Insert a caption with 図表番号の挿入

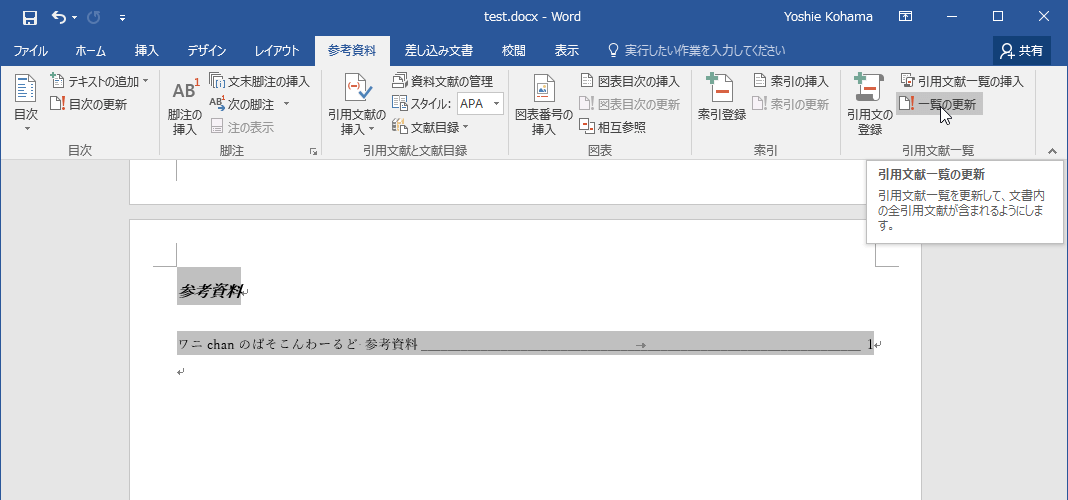click(544, 106)
